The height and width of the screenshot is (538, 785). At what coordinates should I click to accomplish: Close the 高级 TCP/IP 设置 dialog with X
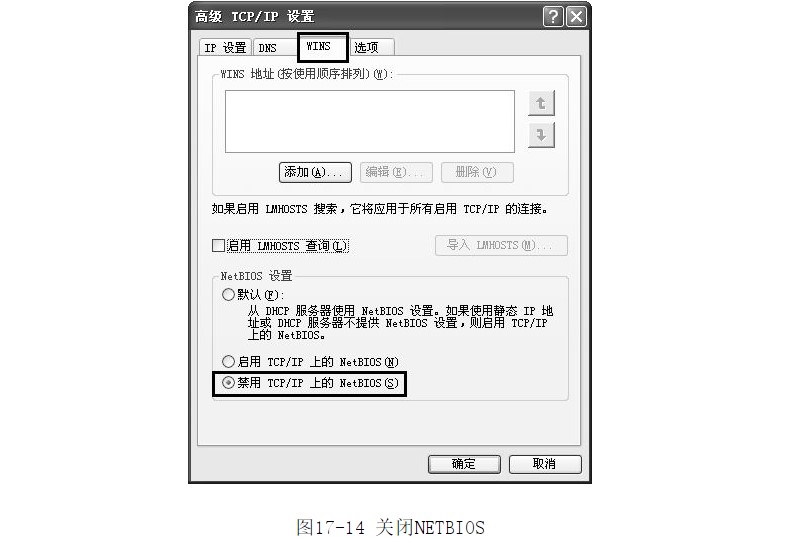[x=576, y=17]
